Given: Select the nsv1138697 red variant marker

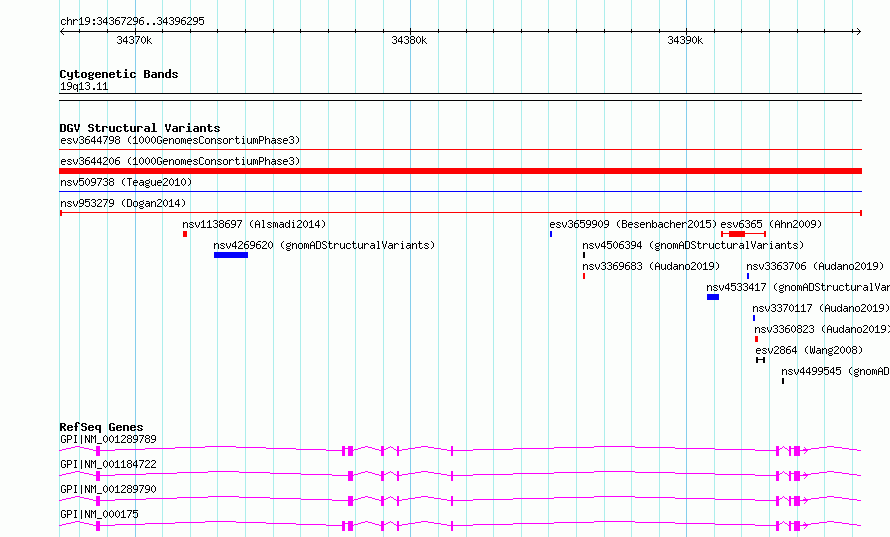Looking at the screenshot, I should (x=185, y=234).
